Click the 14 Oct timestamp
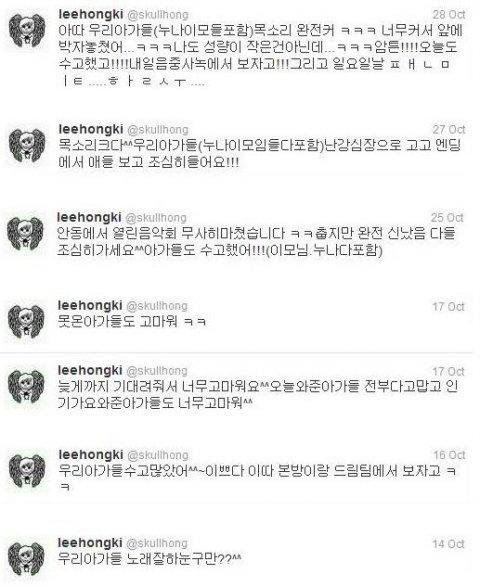 pyautogui.click(x=449, y=544)
